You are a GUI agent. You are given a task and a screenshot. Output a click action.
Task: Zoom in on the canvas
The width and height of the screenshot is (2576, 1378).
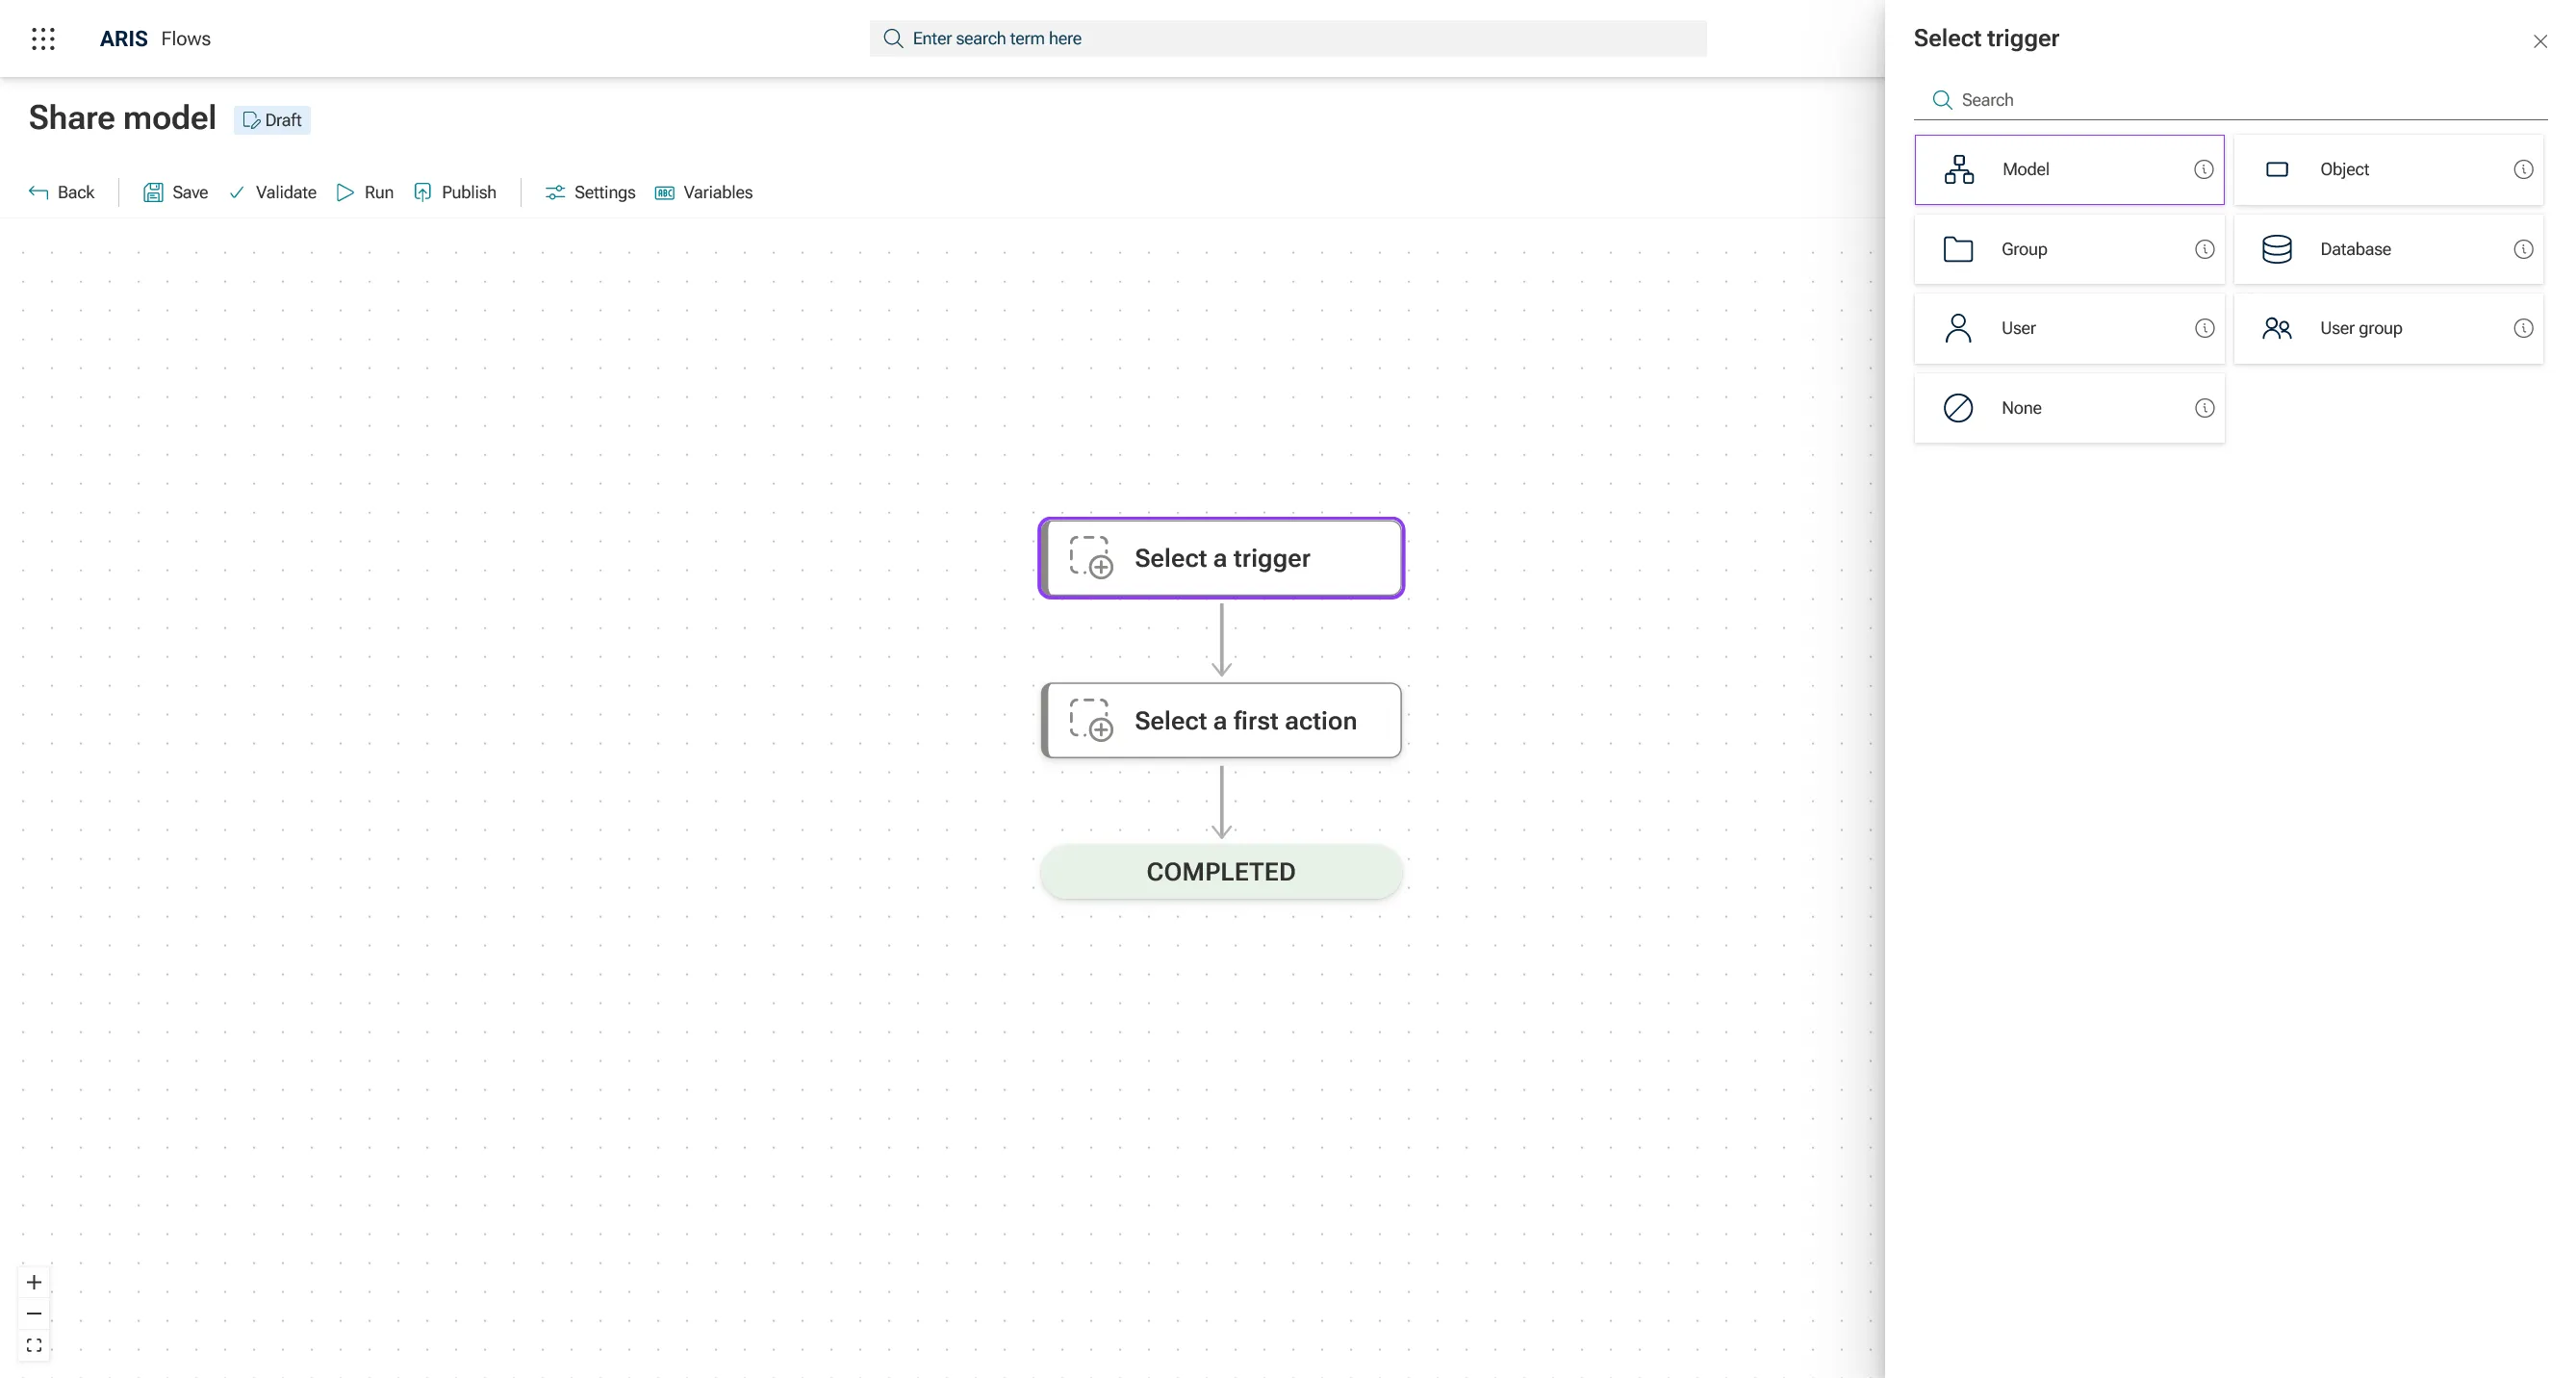coord(34,1282)
